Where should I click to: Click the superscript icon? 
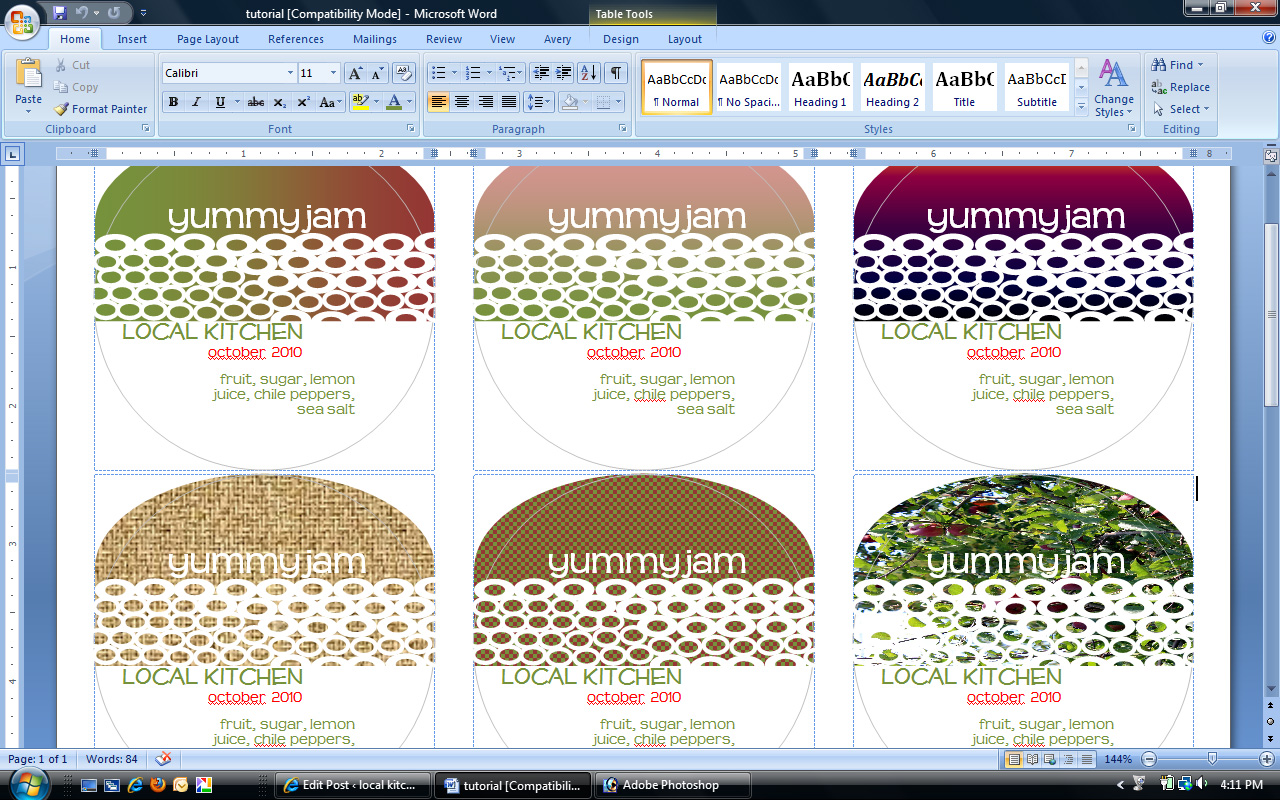[303, 102]
